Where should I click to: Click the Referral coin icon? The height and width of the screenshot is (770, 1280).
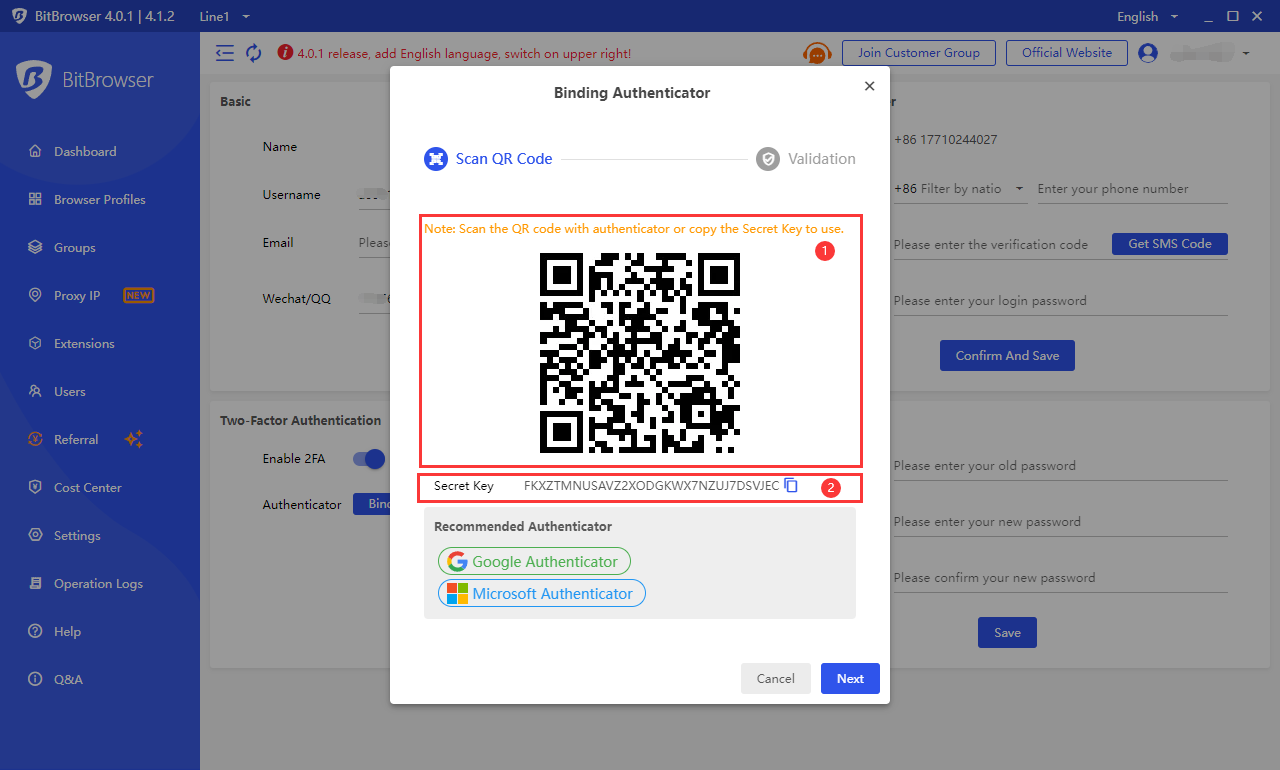coord(35,439)
